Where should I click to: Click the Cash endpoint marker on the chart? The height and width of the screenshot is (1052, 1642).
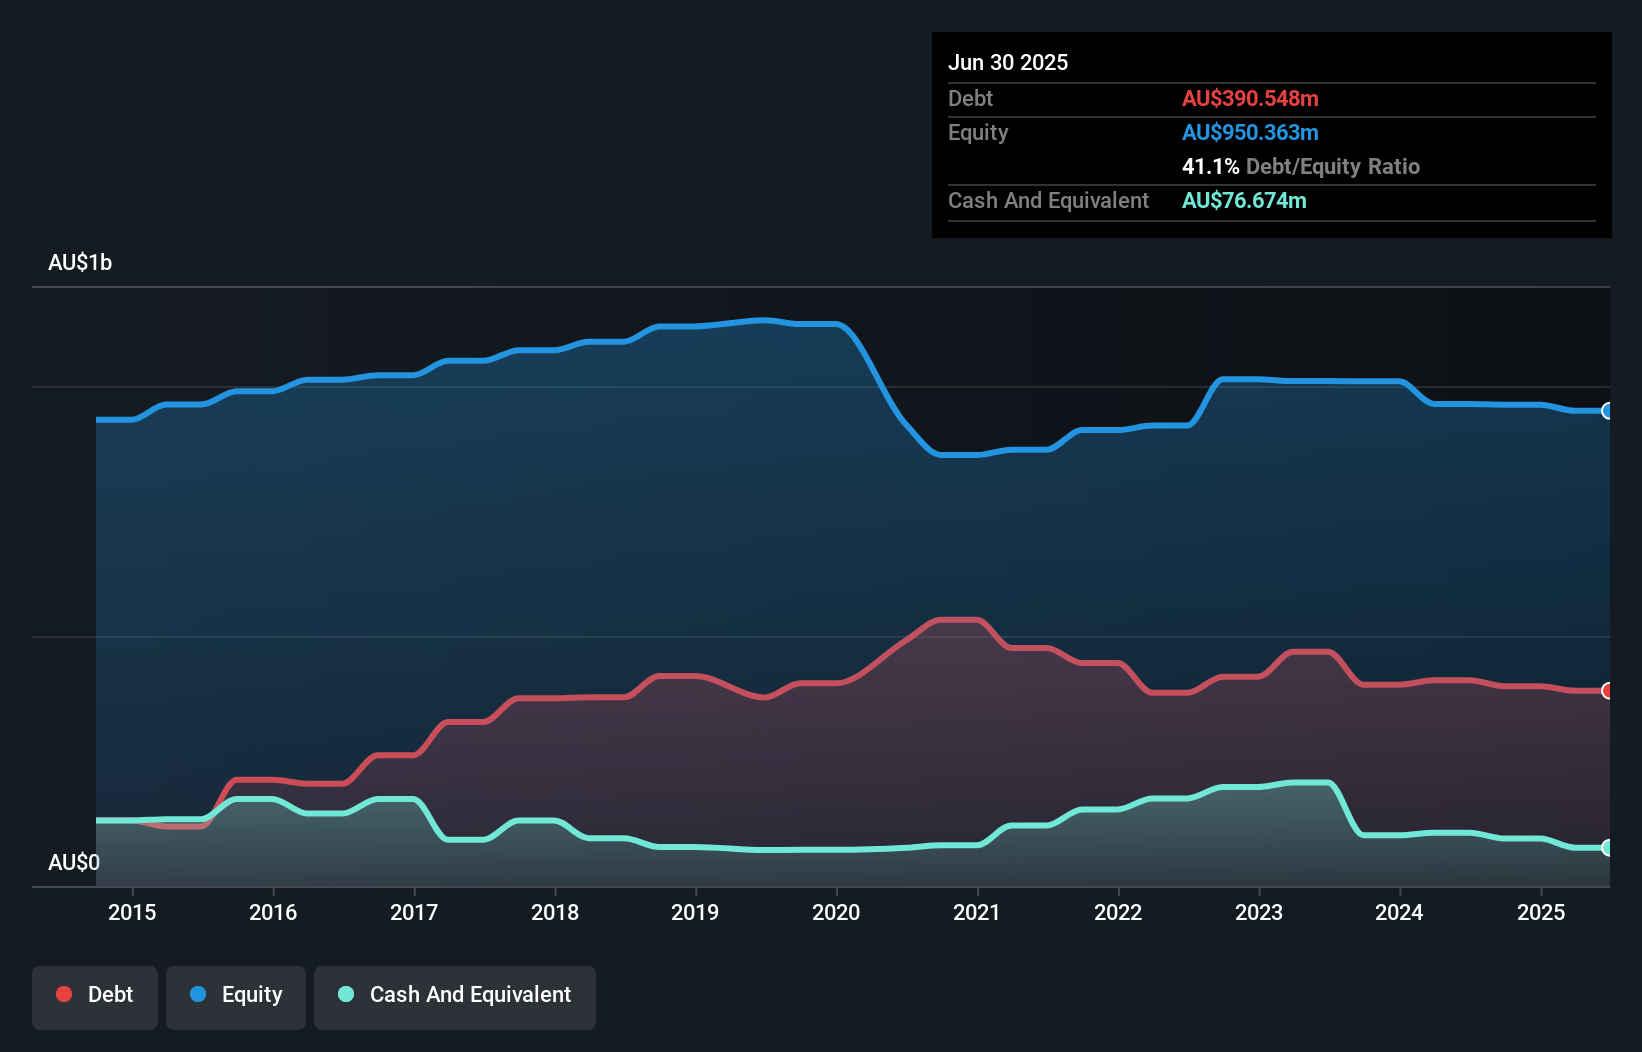coord(1606,847)
